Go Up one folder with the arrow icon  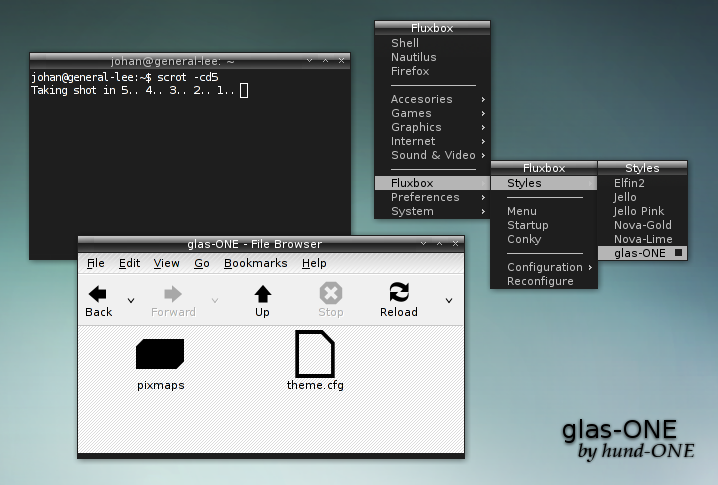tap(262, 294)
